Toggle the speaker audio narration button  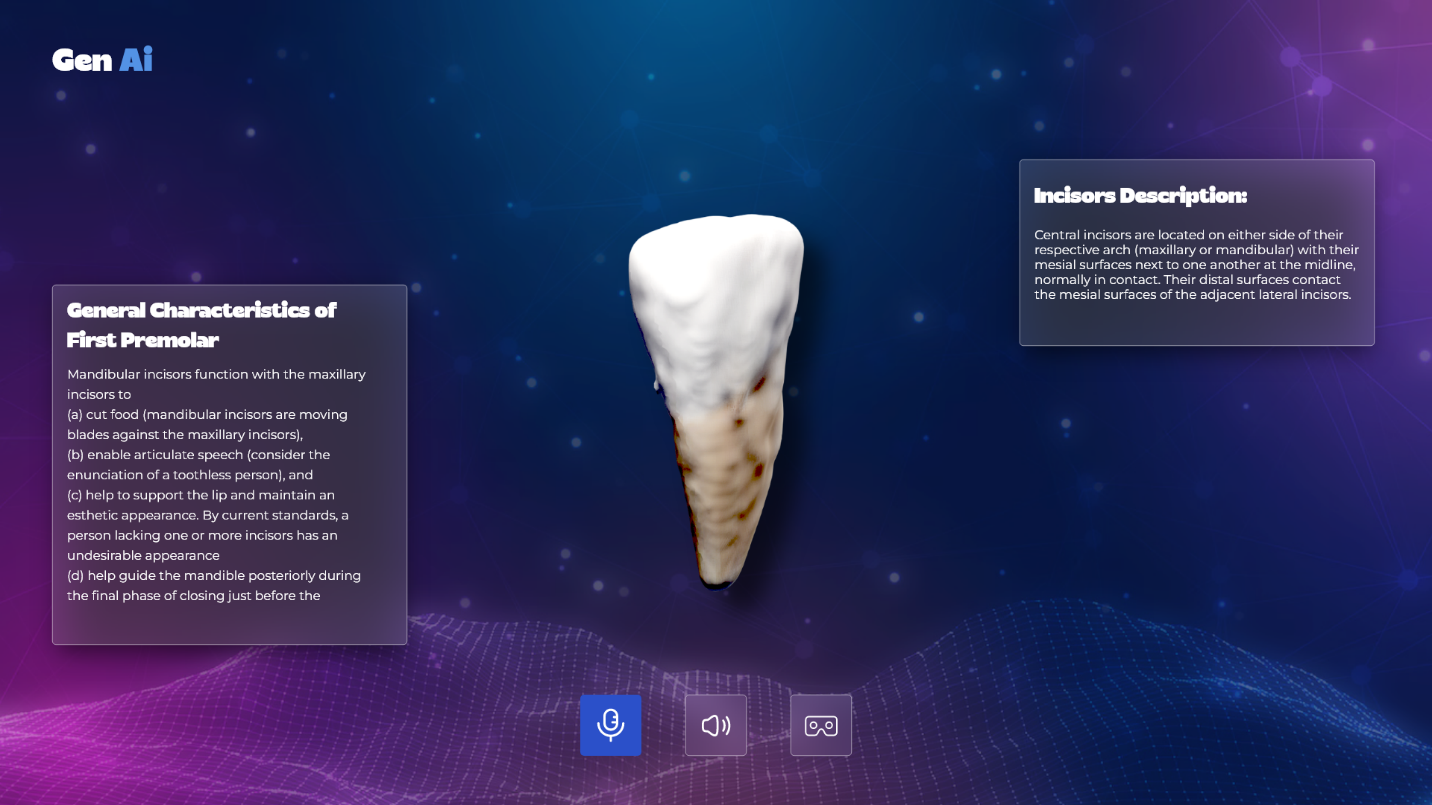tap(715, 725)
